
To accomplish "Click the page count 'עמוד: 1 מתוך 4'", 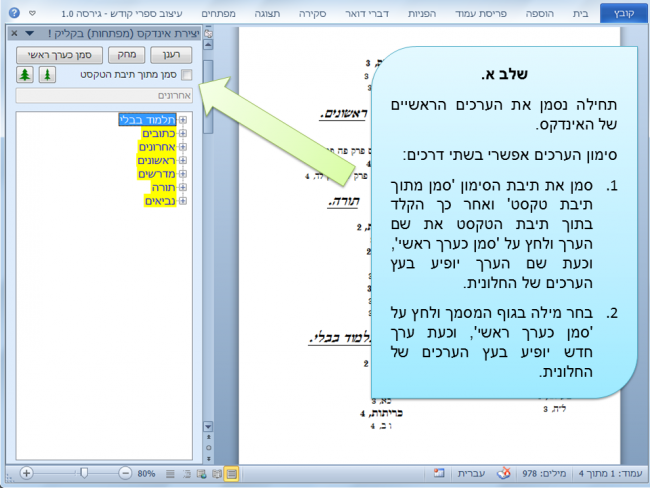I will point(610,473).
